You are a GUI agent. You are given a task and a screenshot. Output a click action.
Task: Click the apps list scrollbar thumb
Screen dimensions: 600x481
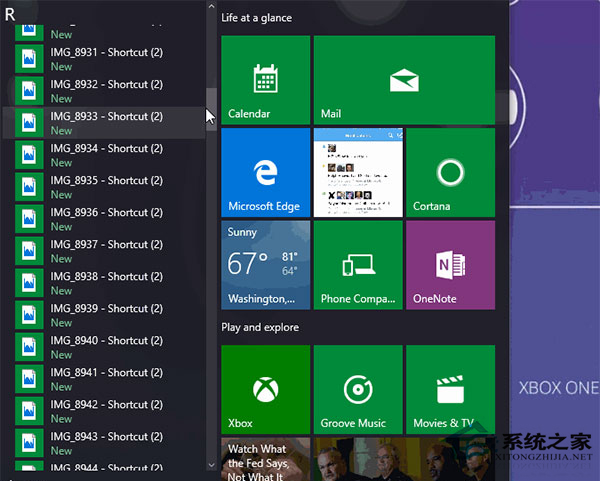pyautogui.click(x=211, y=109)
